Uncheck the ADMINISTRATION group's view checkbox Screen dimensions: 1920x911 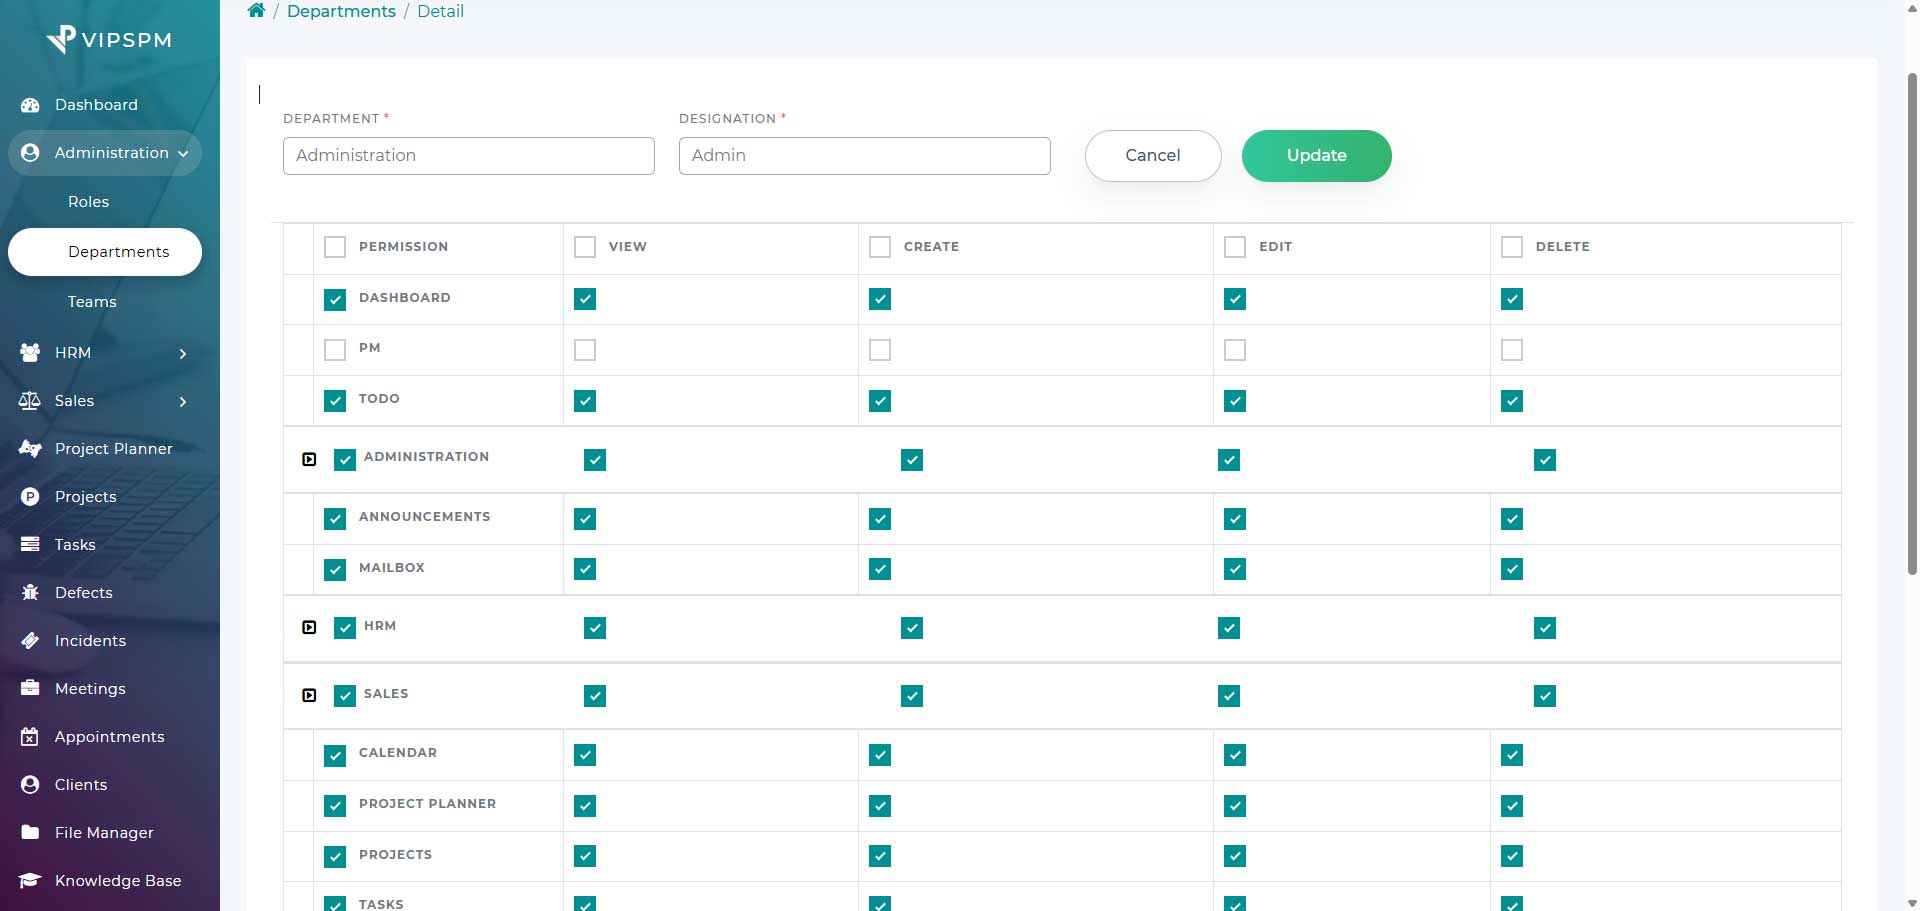595,460
